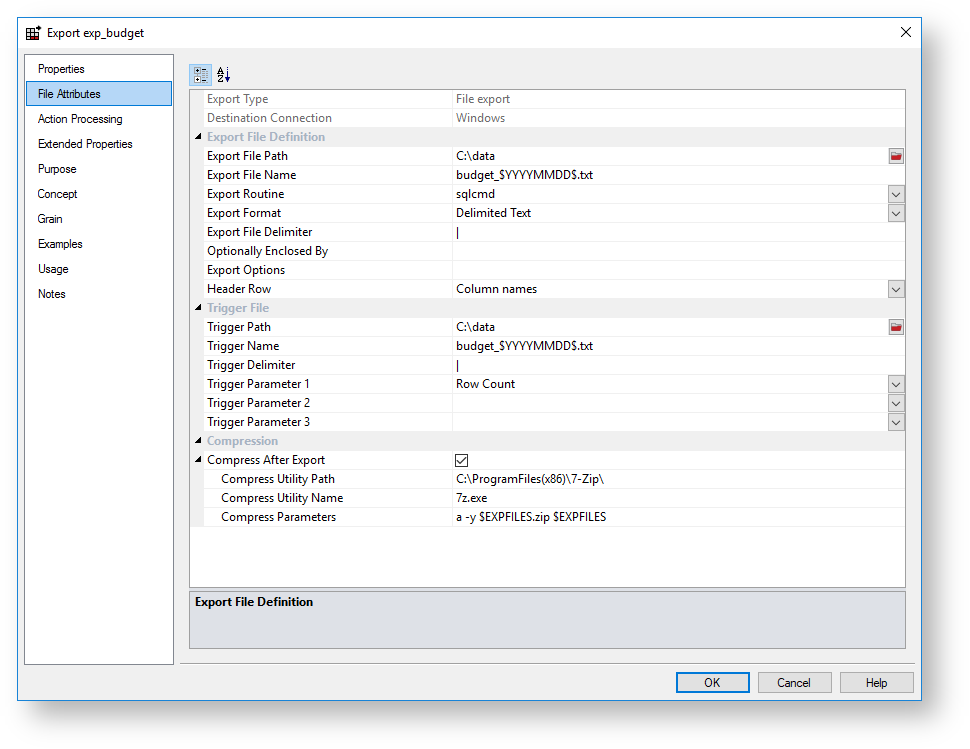Image resolution: width=970 pixels, height=749 pixels.
Task: Open the Notes page
Action: pos(99,294)
